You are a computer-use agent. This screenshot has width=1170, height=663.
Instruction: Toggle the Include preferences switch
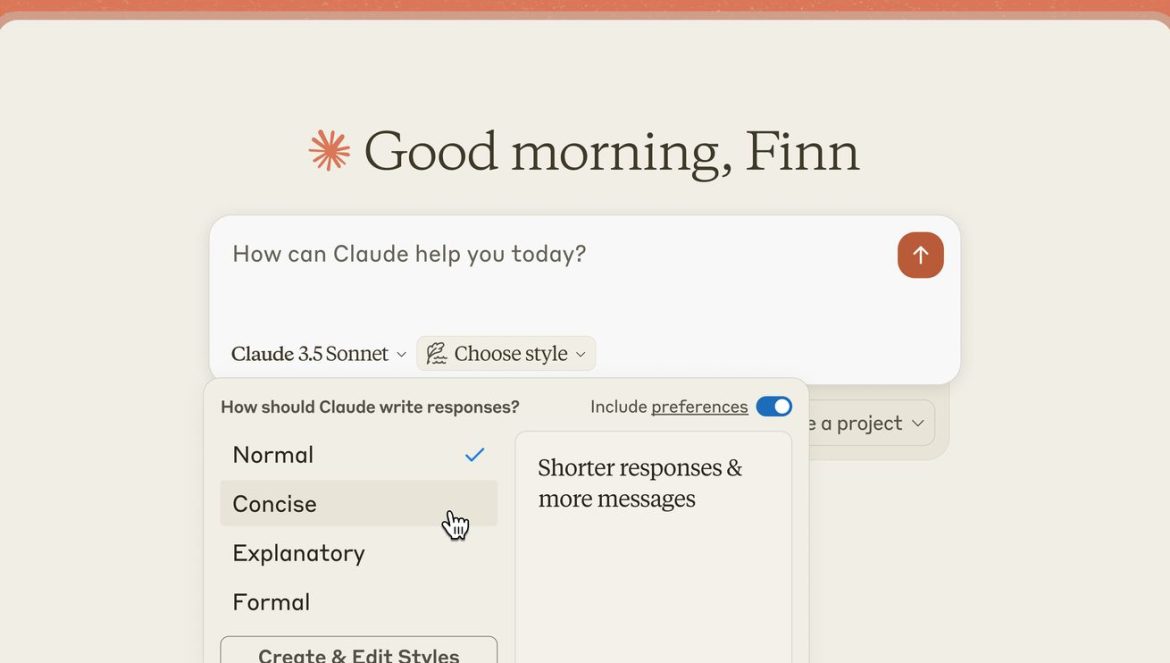pyautogui.click(x=774, y=406)
